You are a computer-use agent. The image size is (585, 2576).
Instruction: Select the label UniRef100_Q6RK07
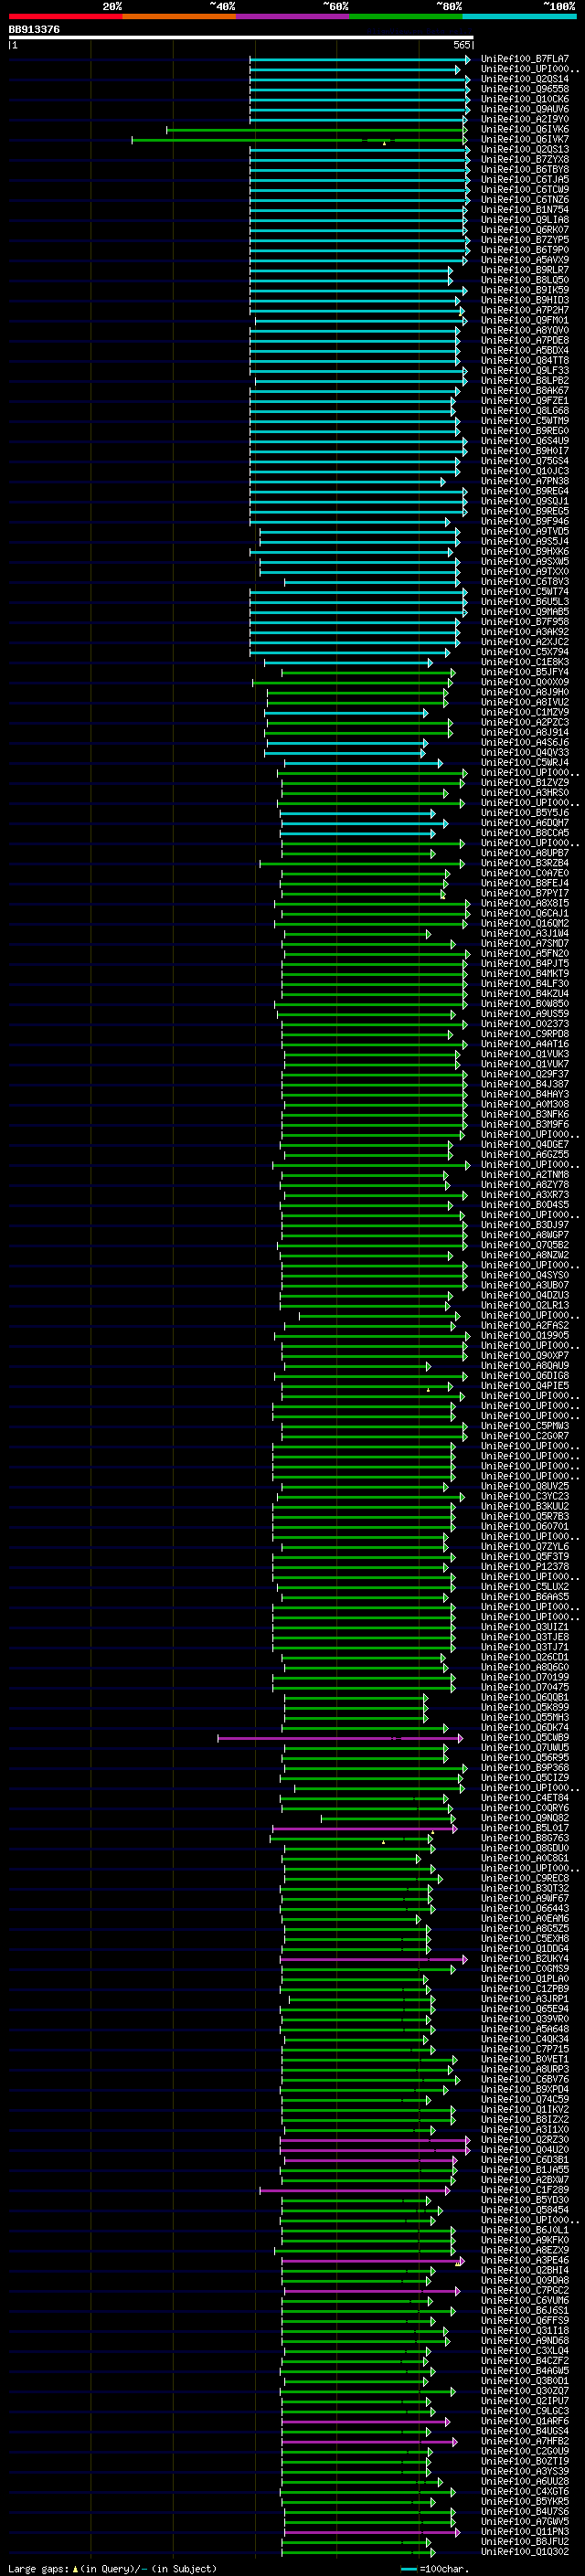[524, 230]
